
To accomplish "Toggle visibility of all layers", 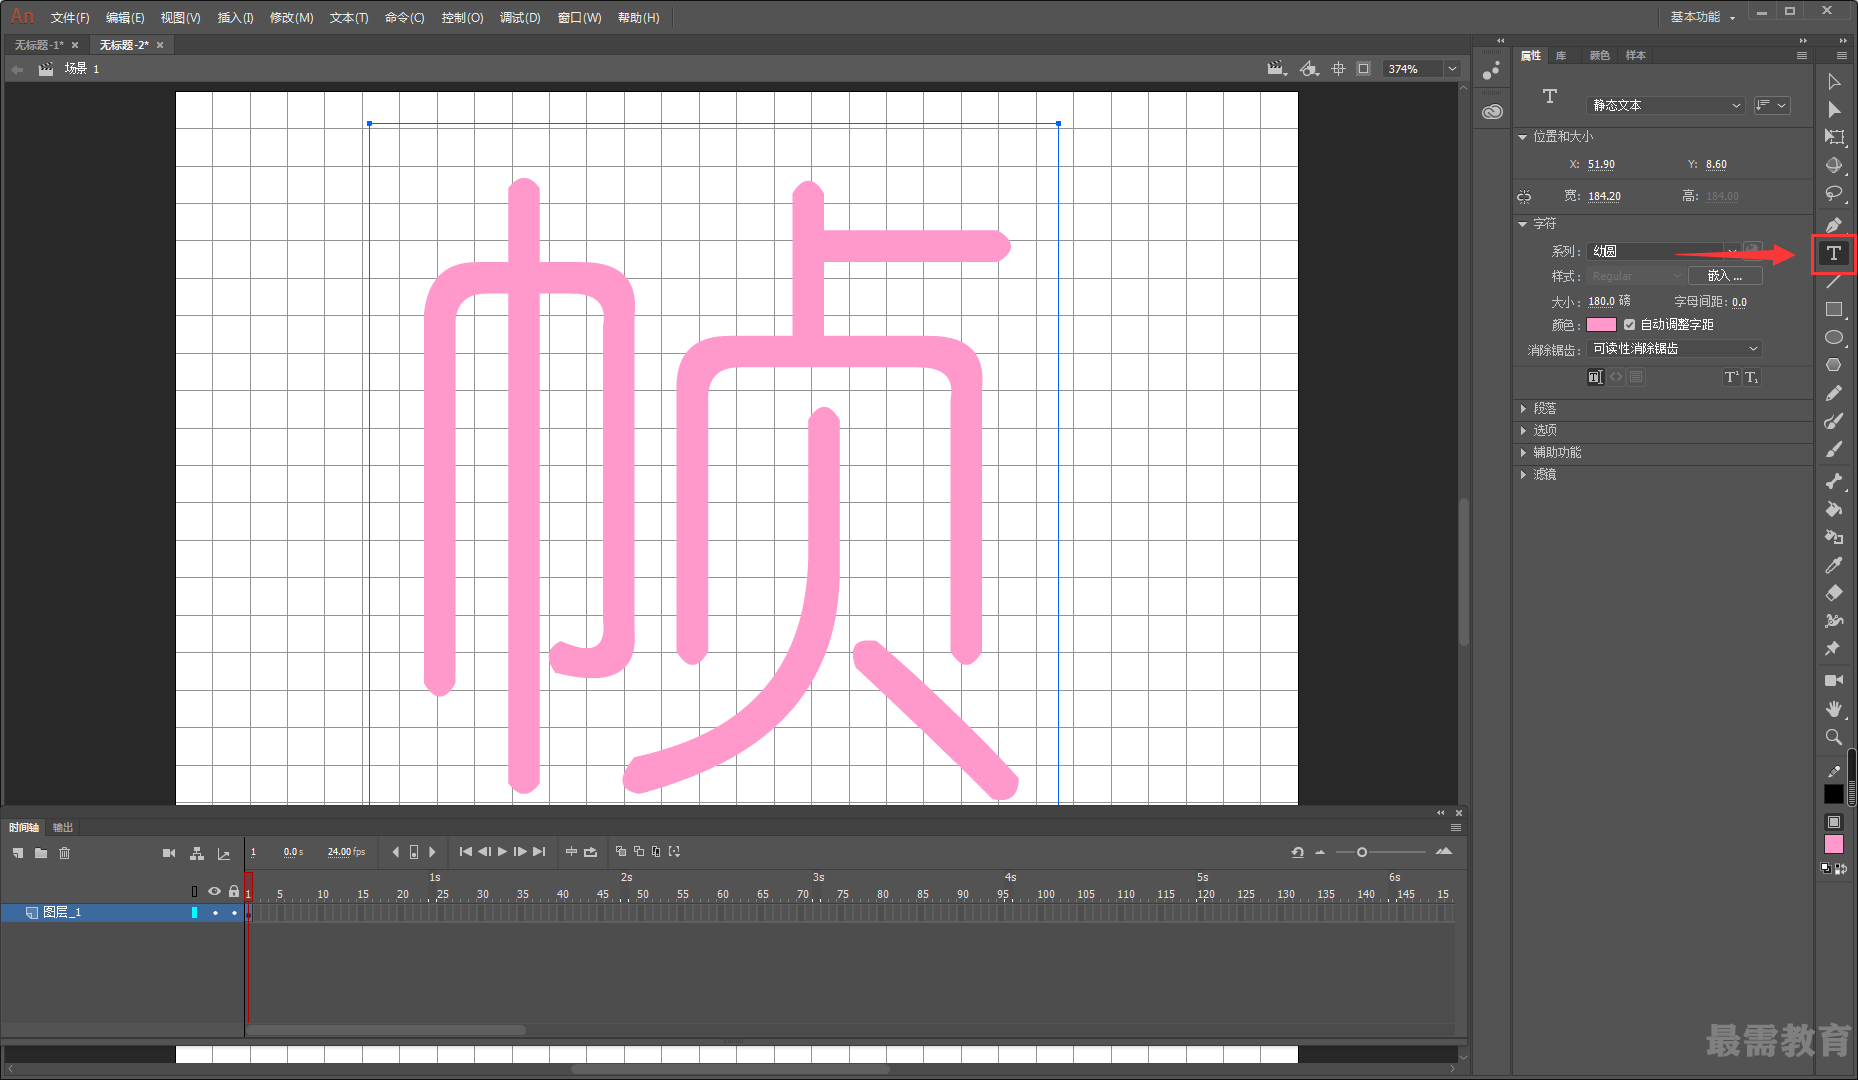I will coord(214,891).
